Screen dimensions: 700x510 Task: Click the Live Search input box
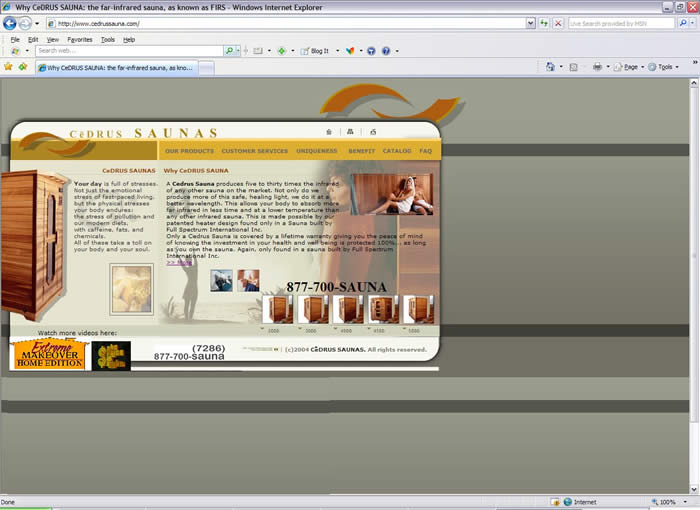(621, 23)
